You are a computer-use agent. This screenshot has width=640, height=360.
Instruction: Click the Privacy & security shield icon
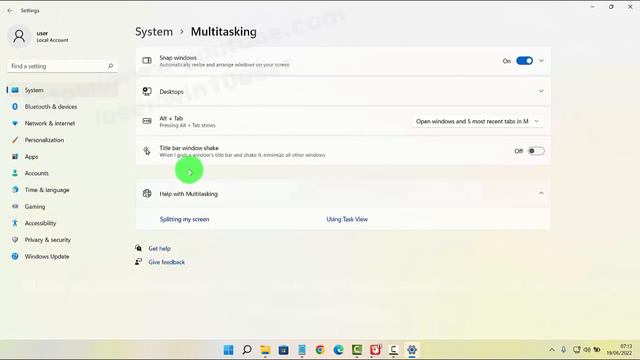(x=15, y=240)
